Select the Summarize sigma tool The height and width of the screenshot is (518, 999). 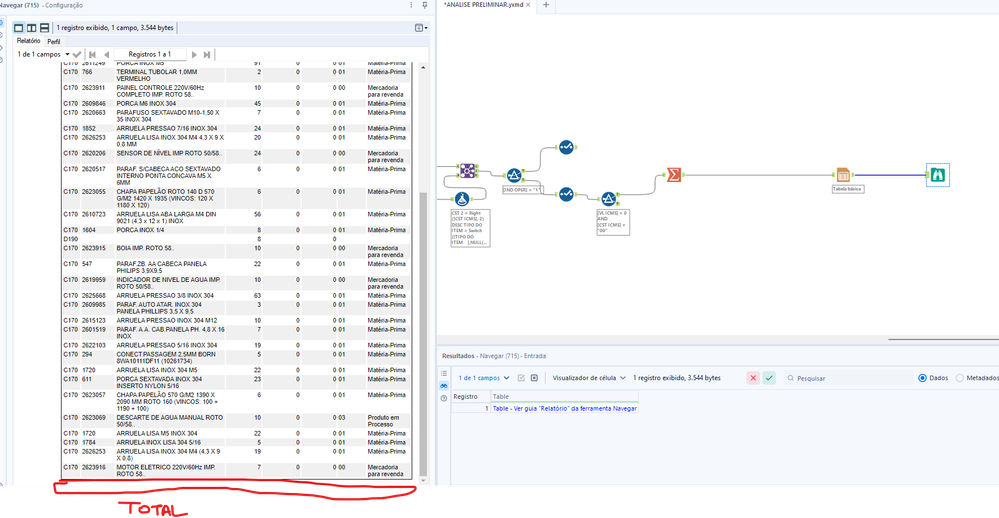point(674,175)
